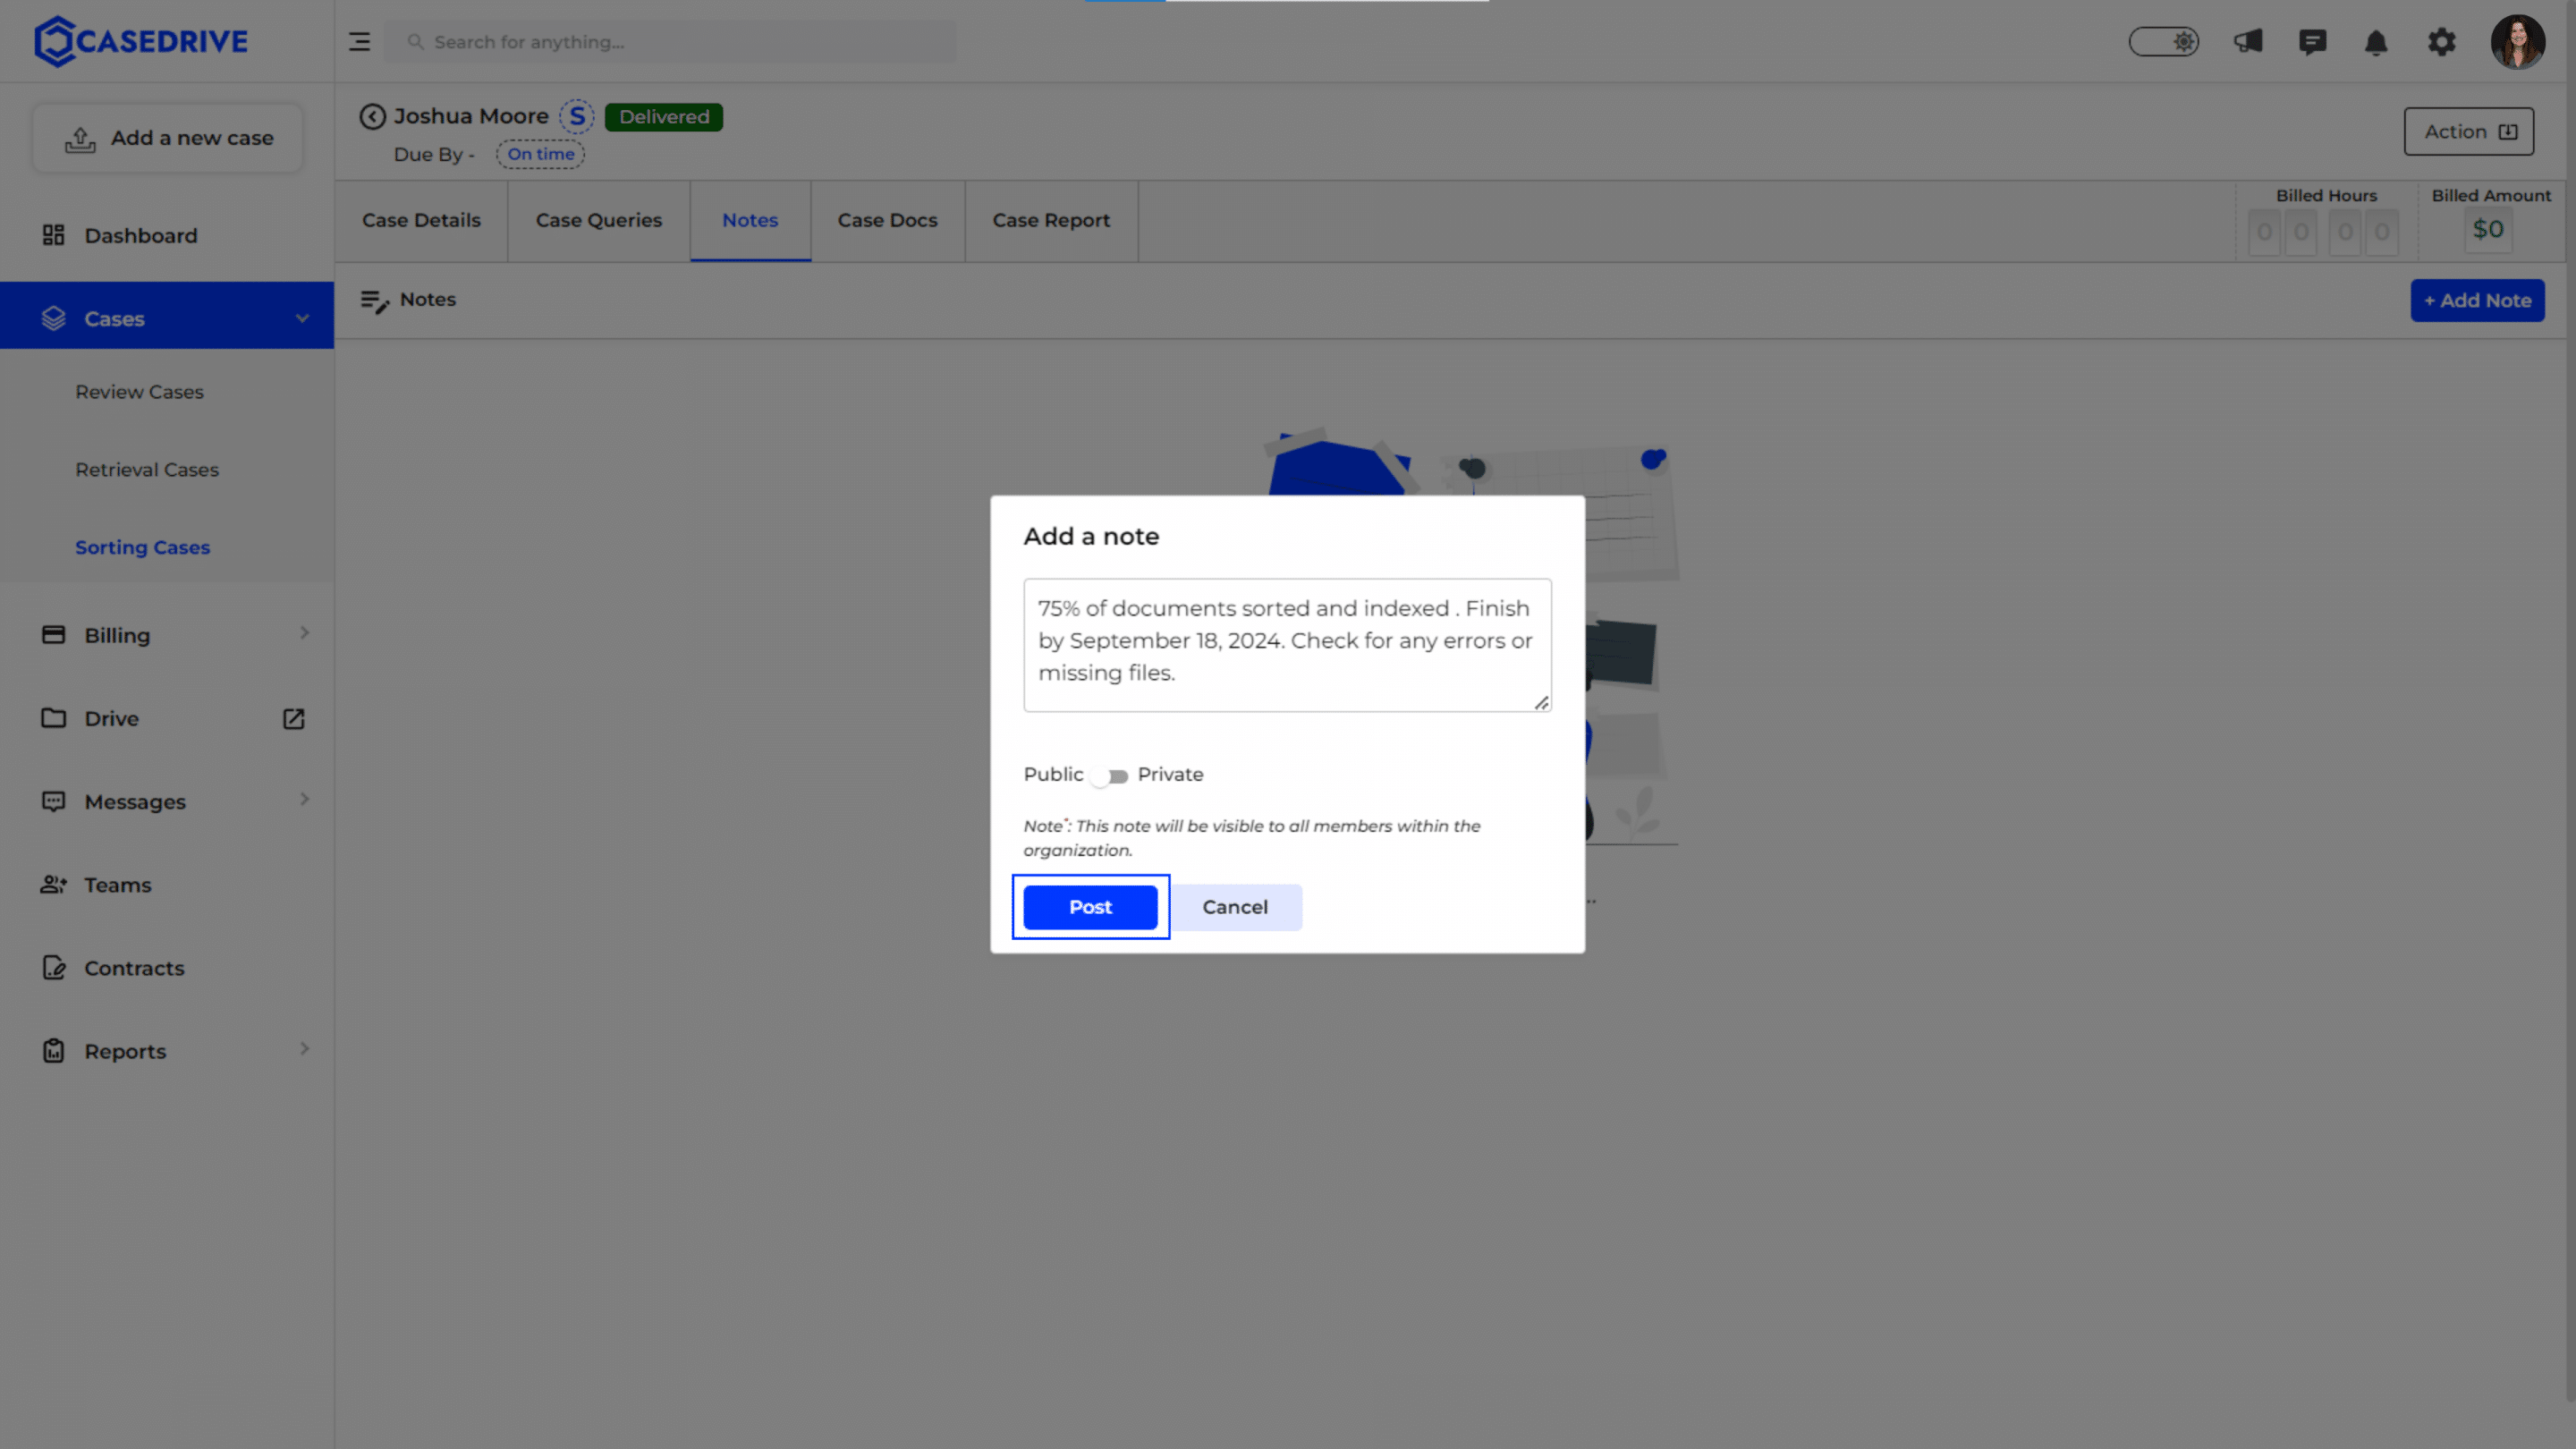This screenshot has height=1449, width=2576.
Task: Click the Dashboard grid icon
Action: click(x=53, y=235)
